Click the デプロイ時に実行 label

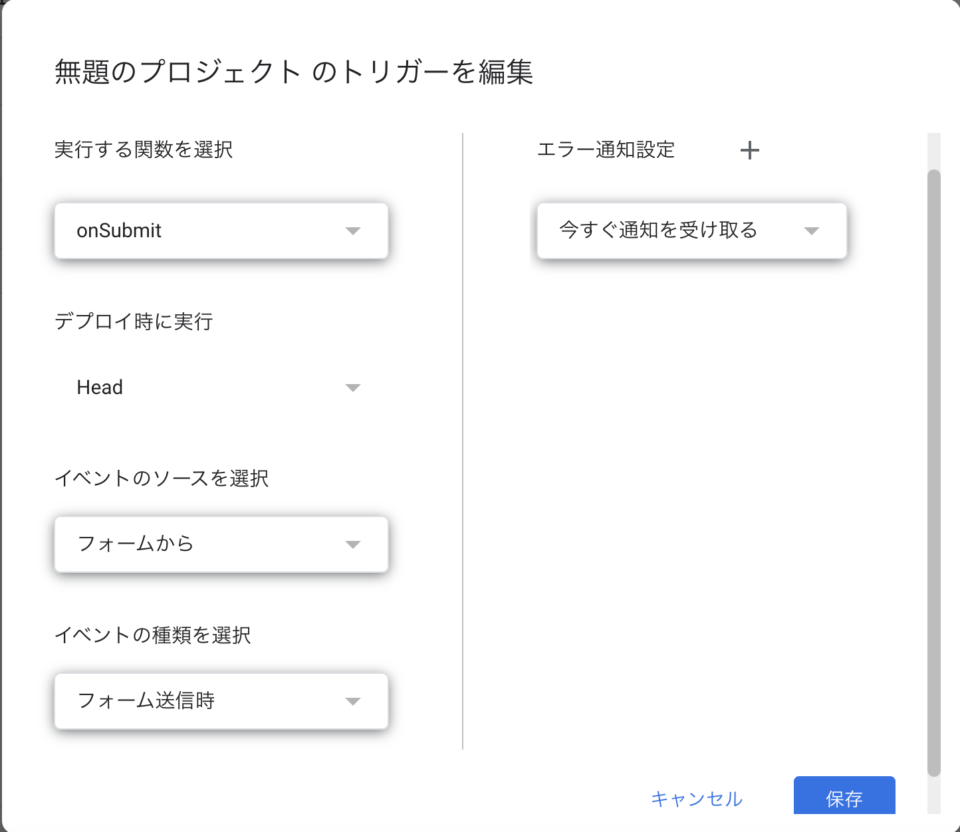click(x=133, y=321)
